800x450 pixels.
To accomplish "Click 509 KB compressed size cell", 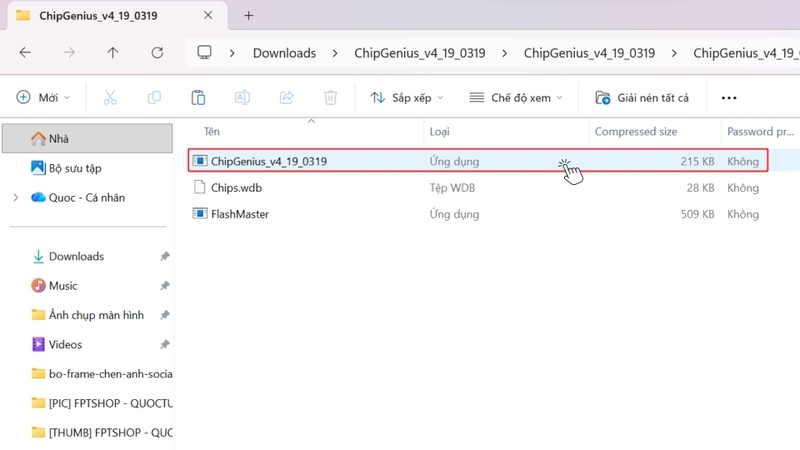I will coord(697,214).
